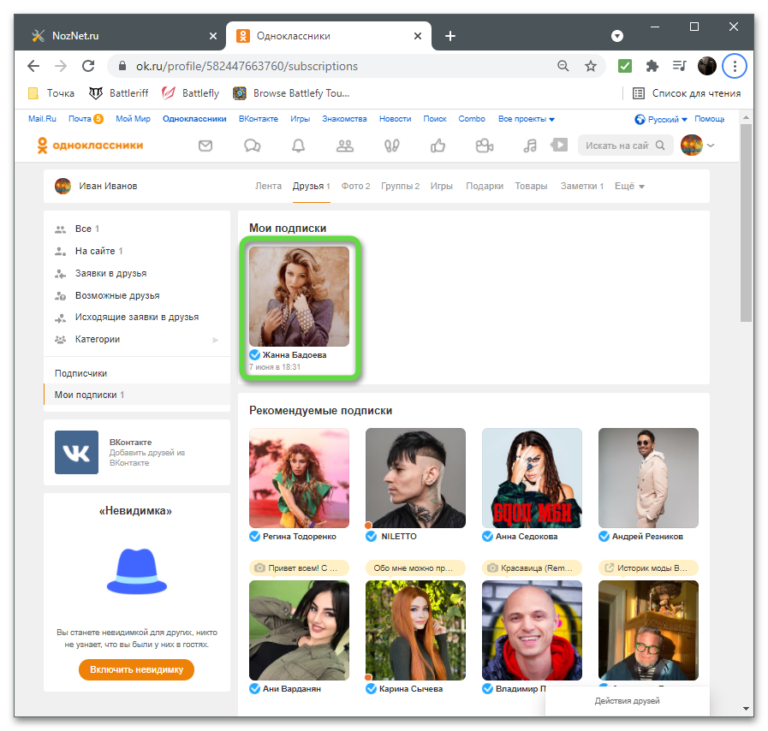The height and width of the screenshot is (731, 768).
Task: Open Список для чтения reading list
Action: pyautogui.click(x=686, y=93)
